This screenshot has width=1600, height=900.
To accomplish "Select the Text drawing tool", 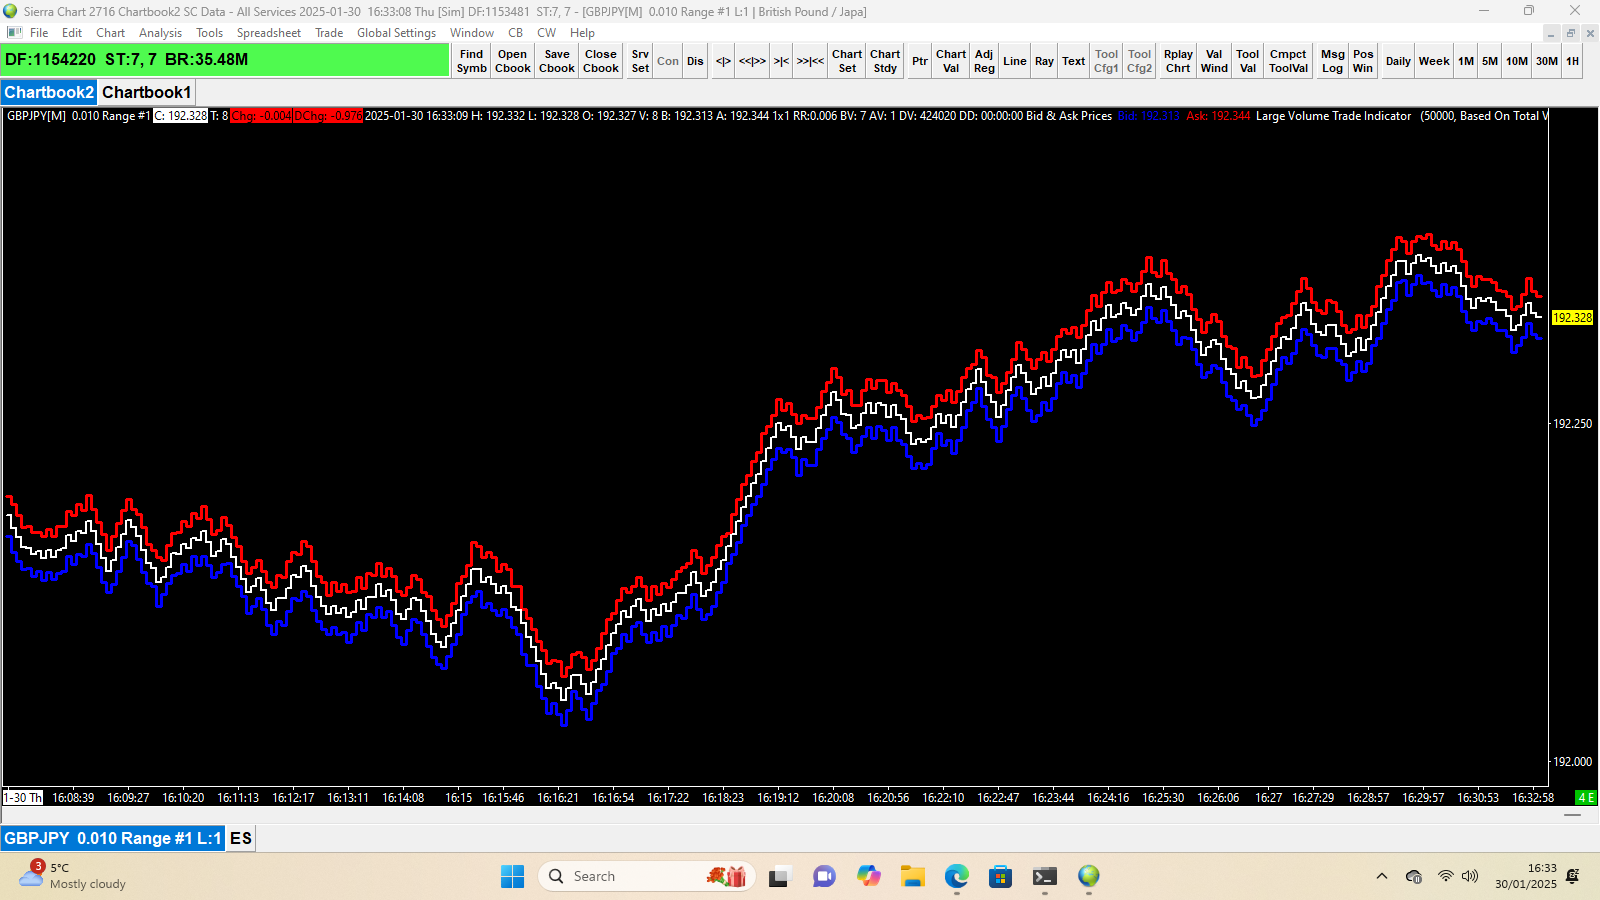I will (x=1073, y=61).
